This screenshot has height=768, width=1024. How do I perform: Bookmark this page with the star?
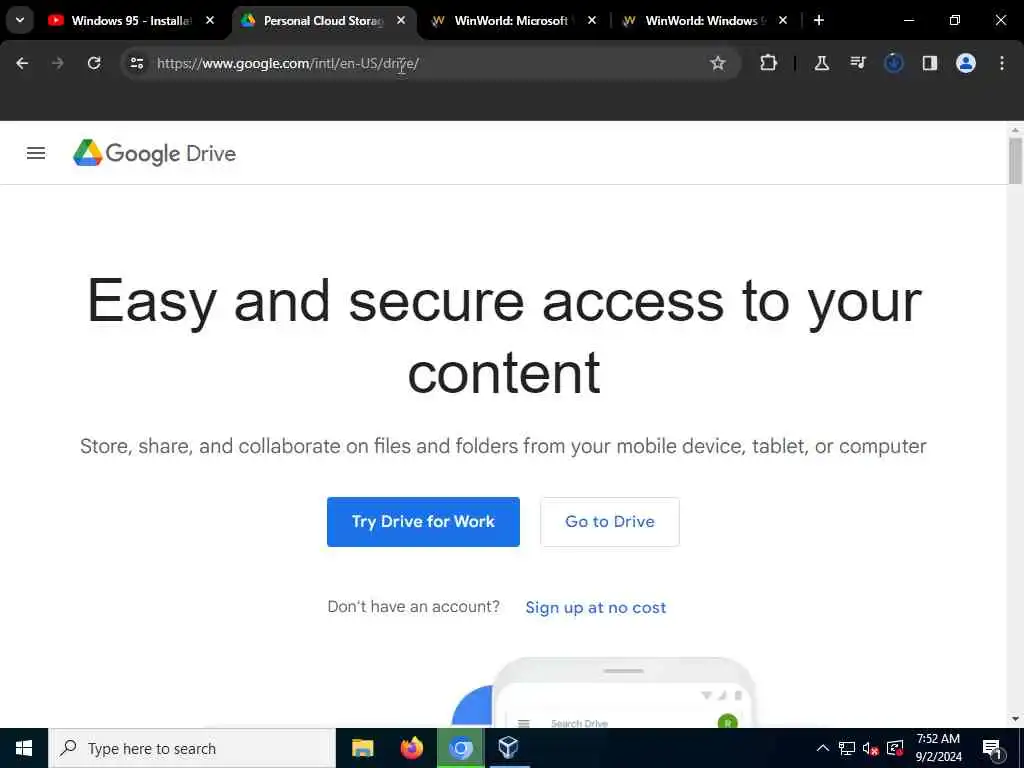[x=718, y=63]
